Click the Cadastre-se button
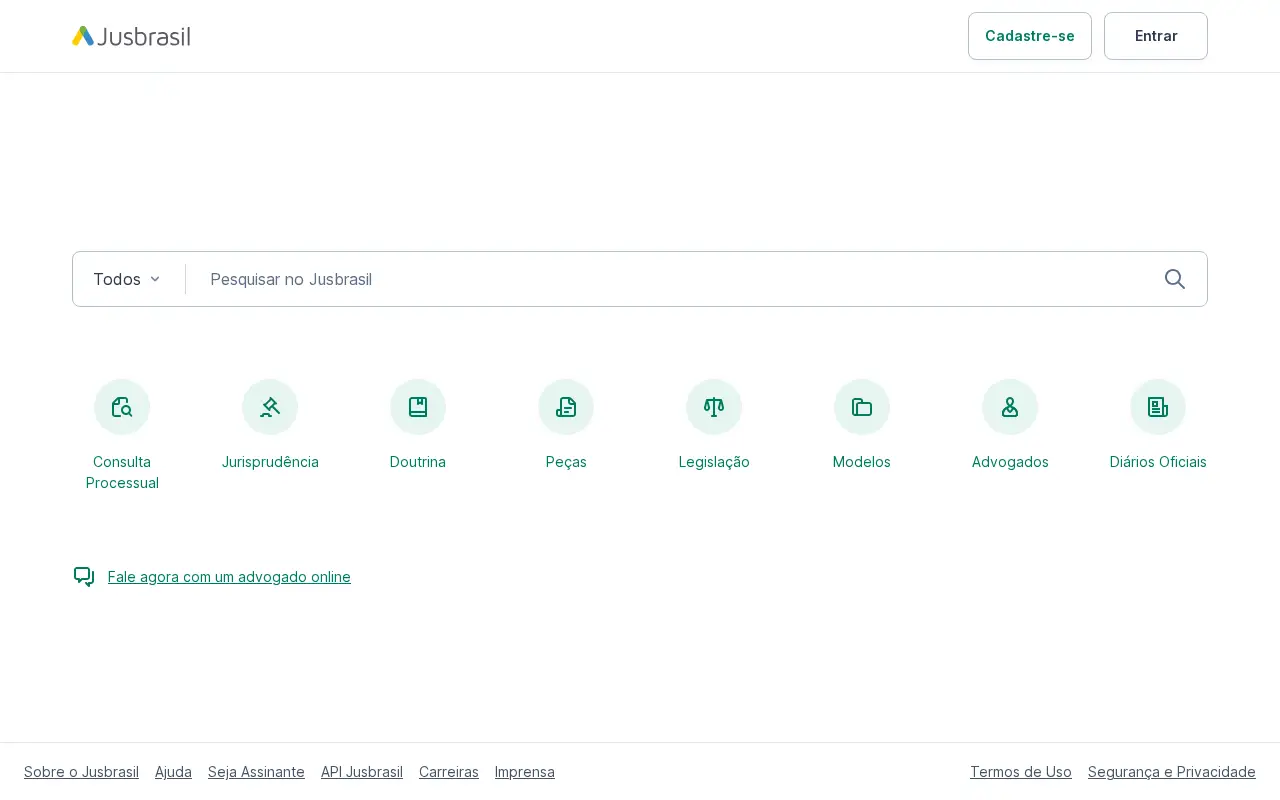Screen dimensions: 1280x800 pos(1030,36)
